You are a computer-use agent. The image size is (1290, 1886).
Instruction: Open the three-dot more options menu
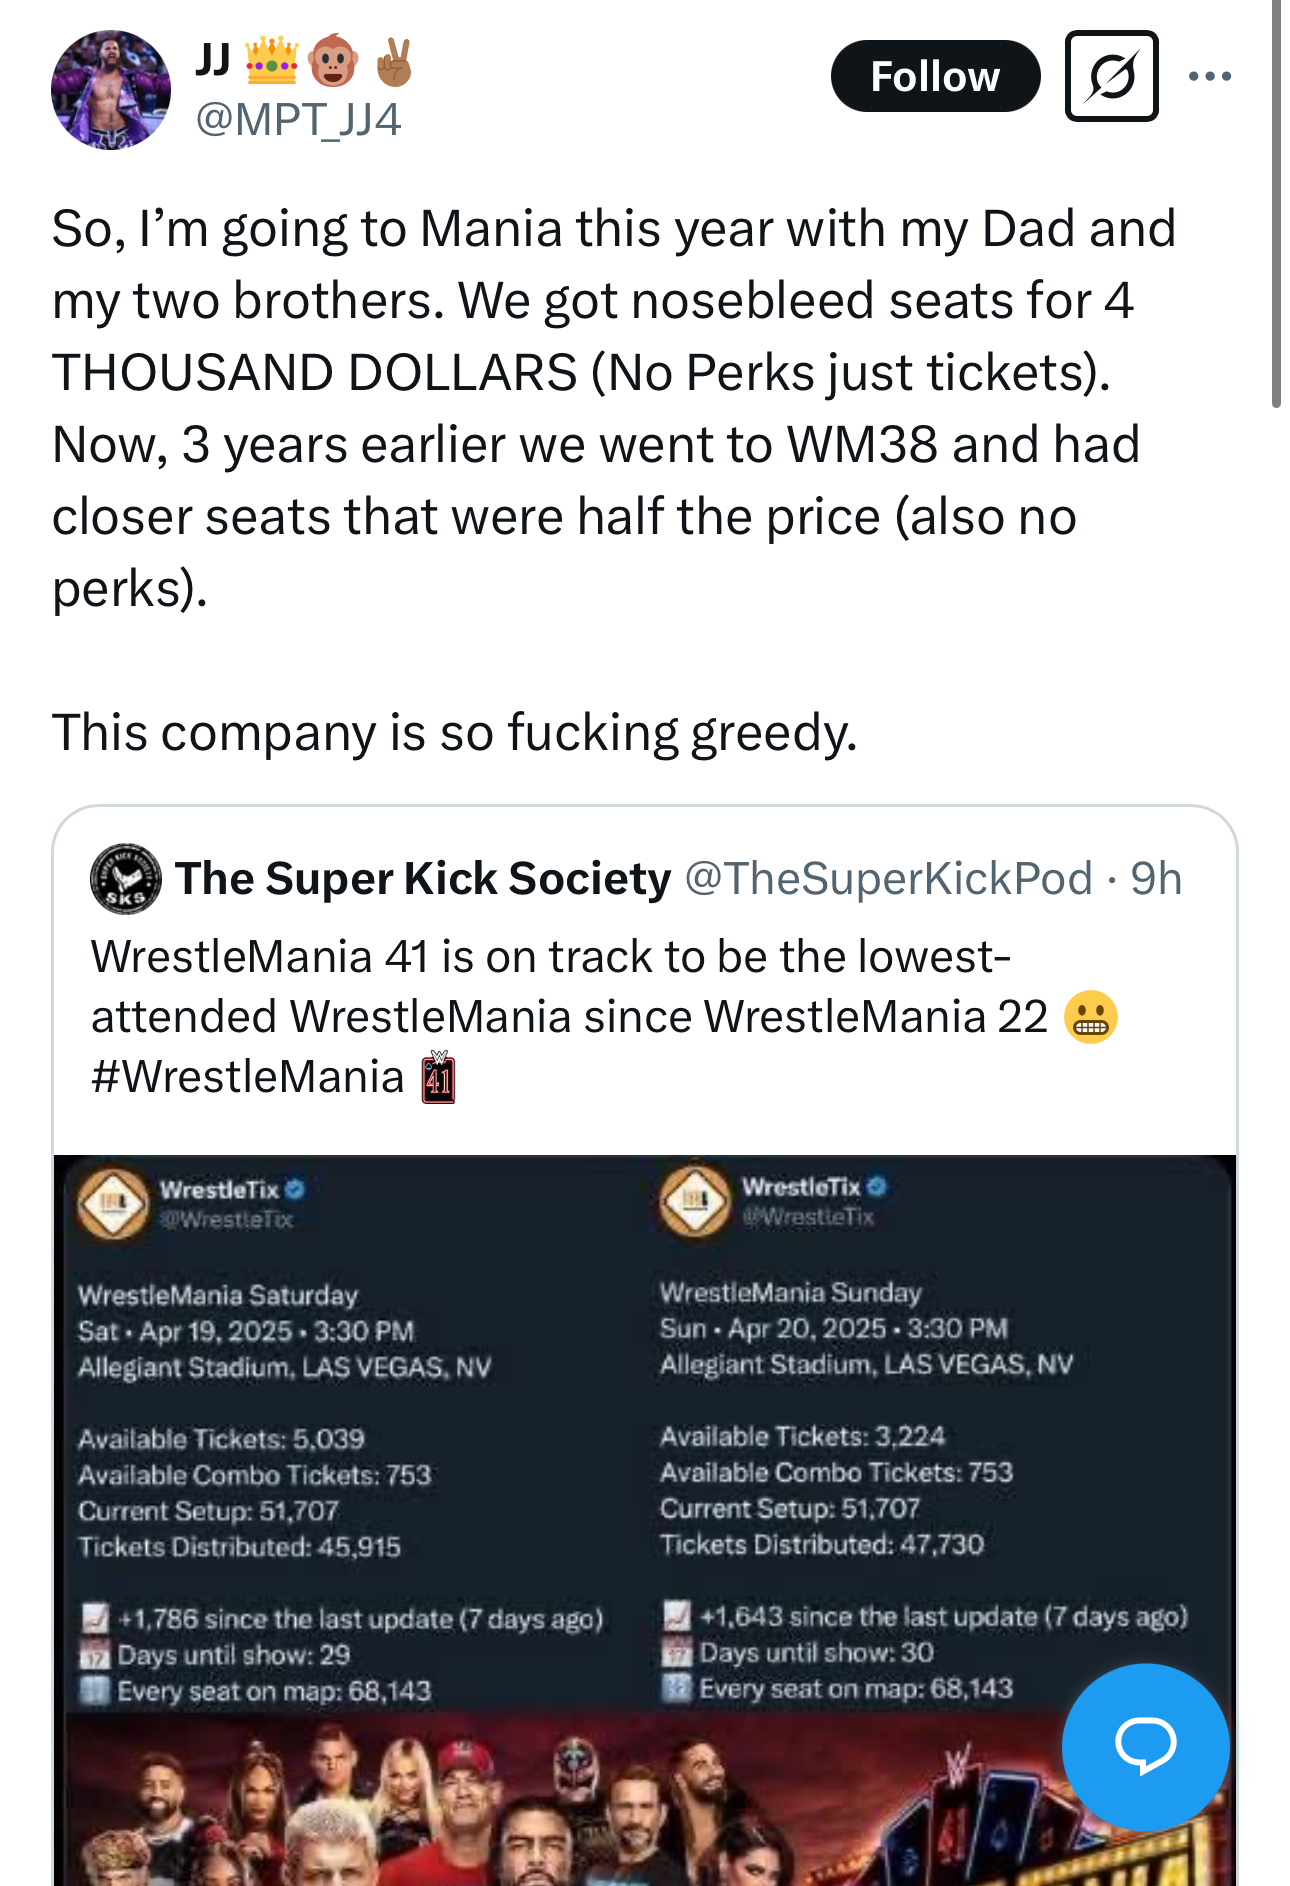(x=1209, y=76)
